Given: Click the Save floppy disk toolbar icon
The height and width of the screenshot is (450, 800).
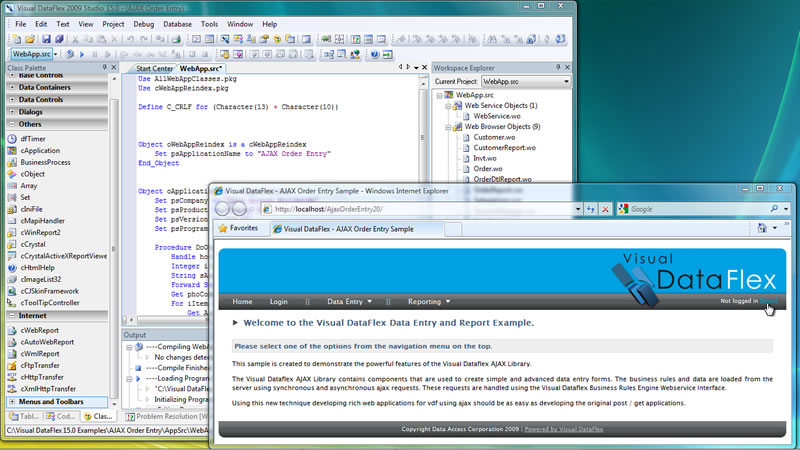Looking at the screenshot, I should [46, 39].
